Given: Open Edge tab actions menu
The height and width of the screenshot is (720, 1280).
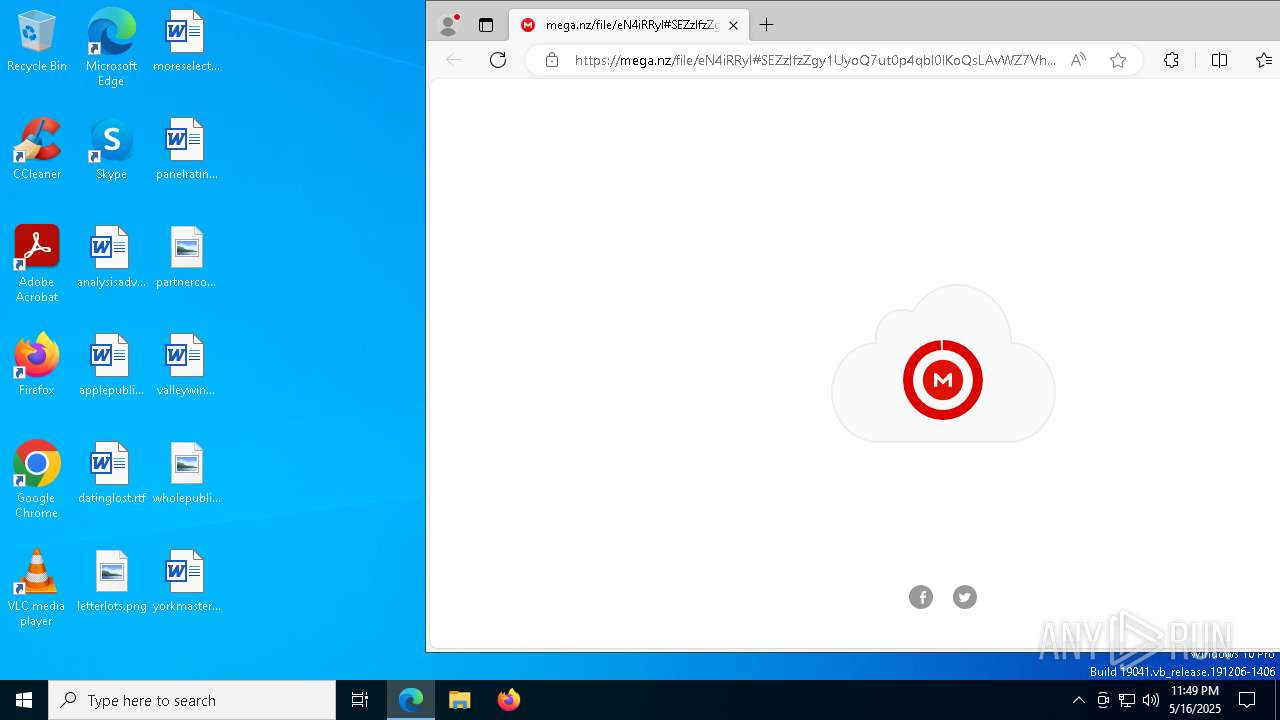Looking at the screenshot, I should (x=486, y=25).
